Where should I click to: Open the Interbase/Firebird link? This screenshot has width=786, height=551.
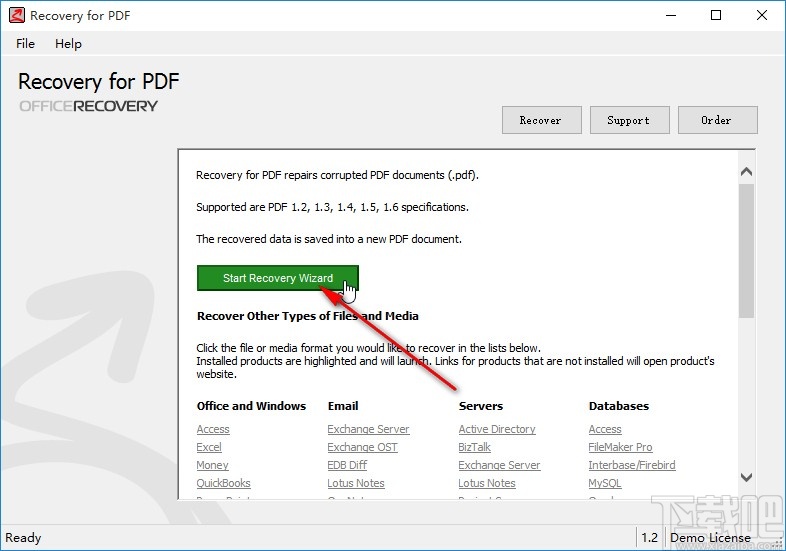[632, 465]
